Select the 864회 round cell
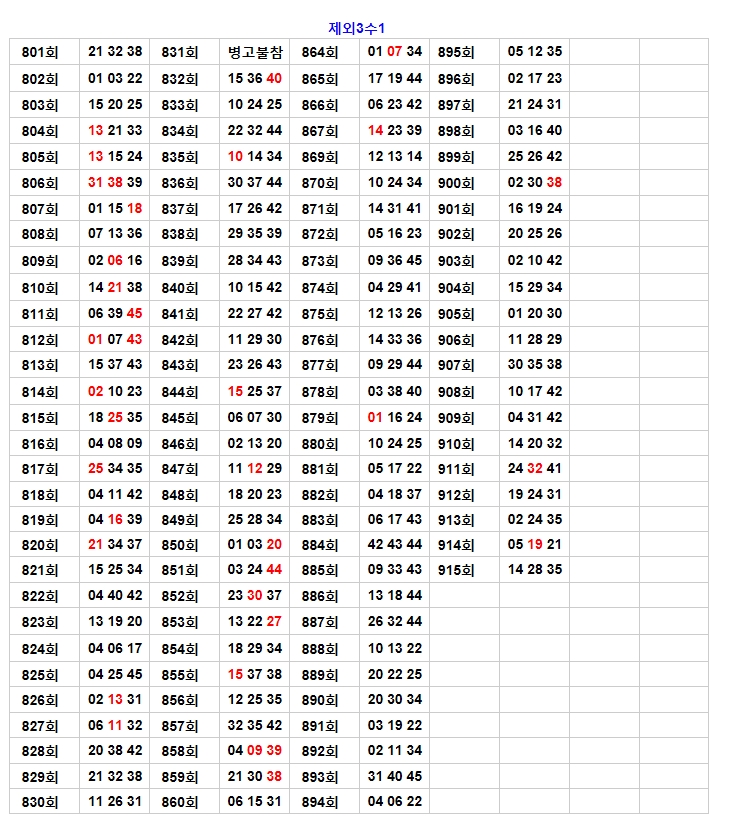The width and height of the screenshot is (730, 836). 320,52
